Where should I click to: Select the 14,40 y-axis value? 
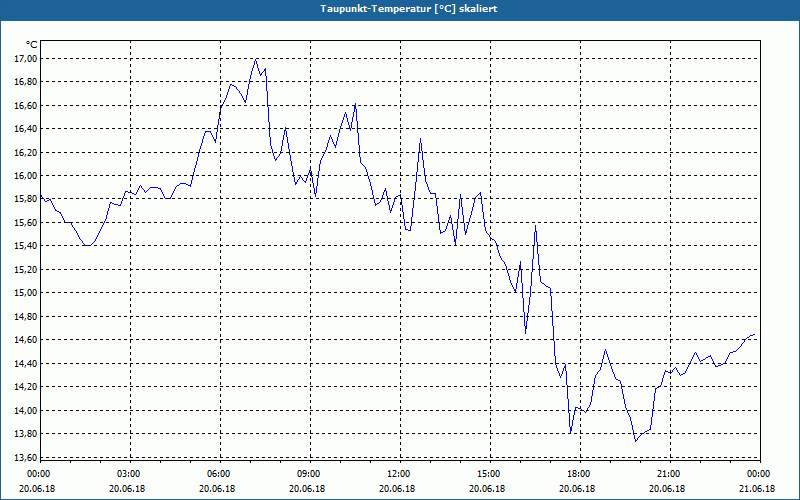click(x=26, y=363)
